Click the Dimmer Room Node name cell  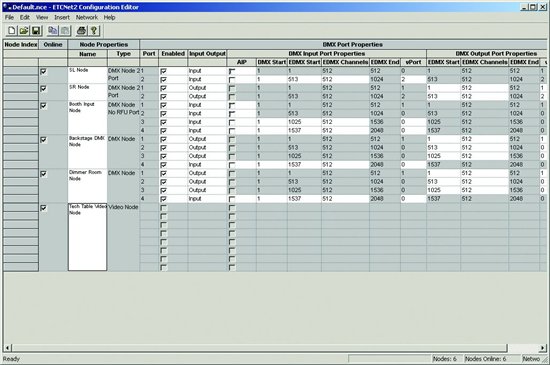pos(87,185)
